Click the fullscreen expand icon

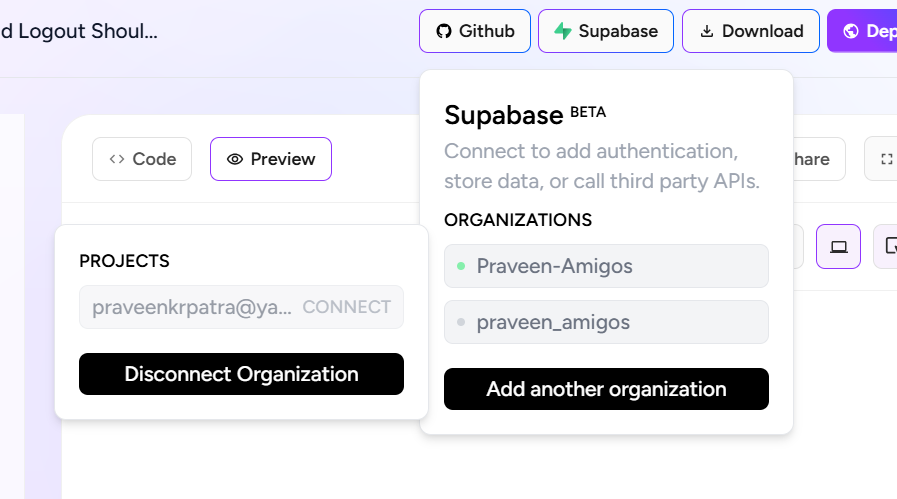pos(886,159)
